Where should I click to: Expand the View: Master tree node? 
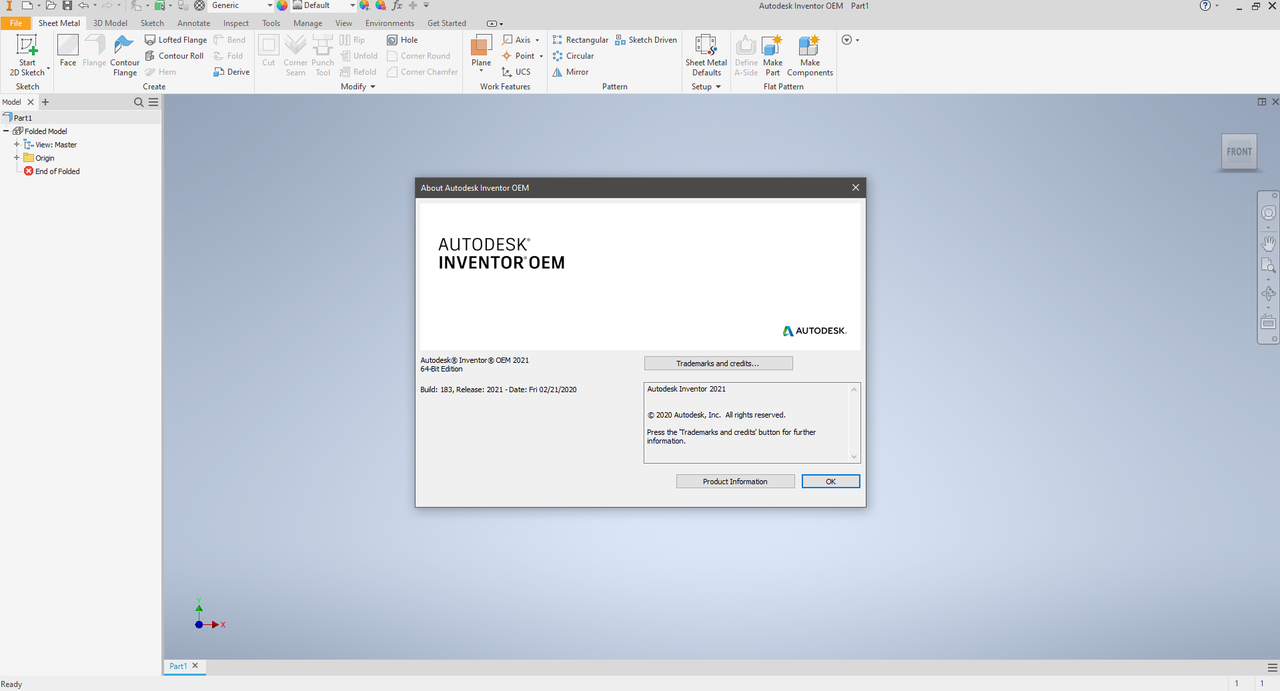pyautogui.click(x=17, y=145)
